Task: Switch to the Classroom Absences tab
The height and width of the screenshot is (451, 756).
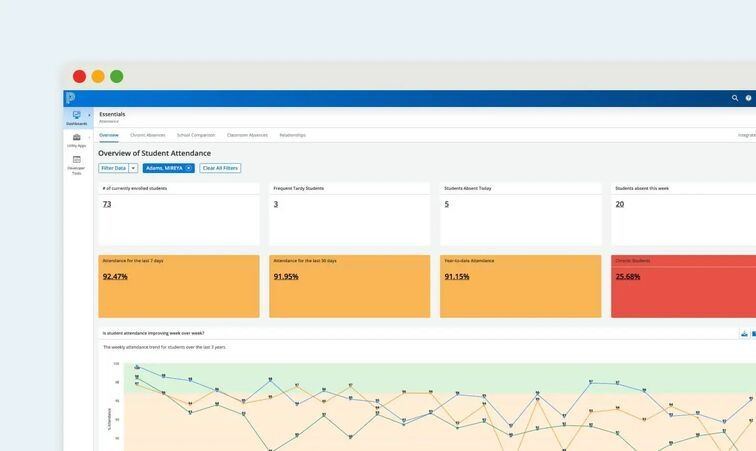Action: click(x=247, y=135)
